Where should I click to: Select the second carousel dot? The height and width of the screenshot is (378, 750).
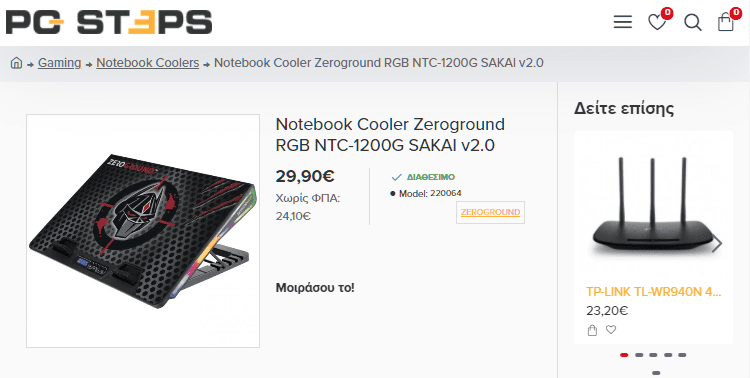(x=639, y=355)
